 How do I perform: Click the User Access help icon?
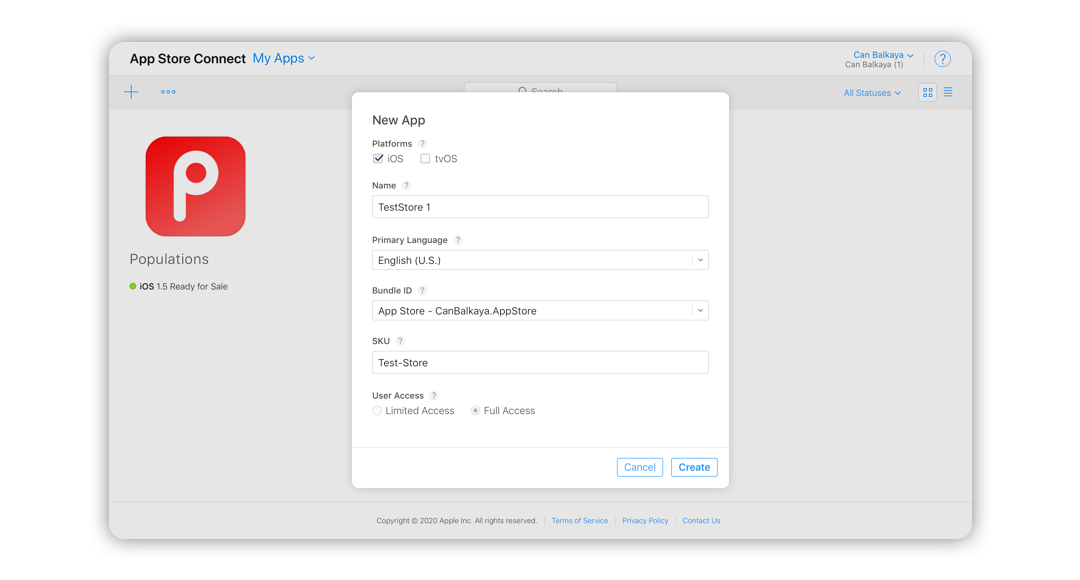(x=434, y=395)
